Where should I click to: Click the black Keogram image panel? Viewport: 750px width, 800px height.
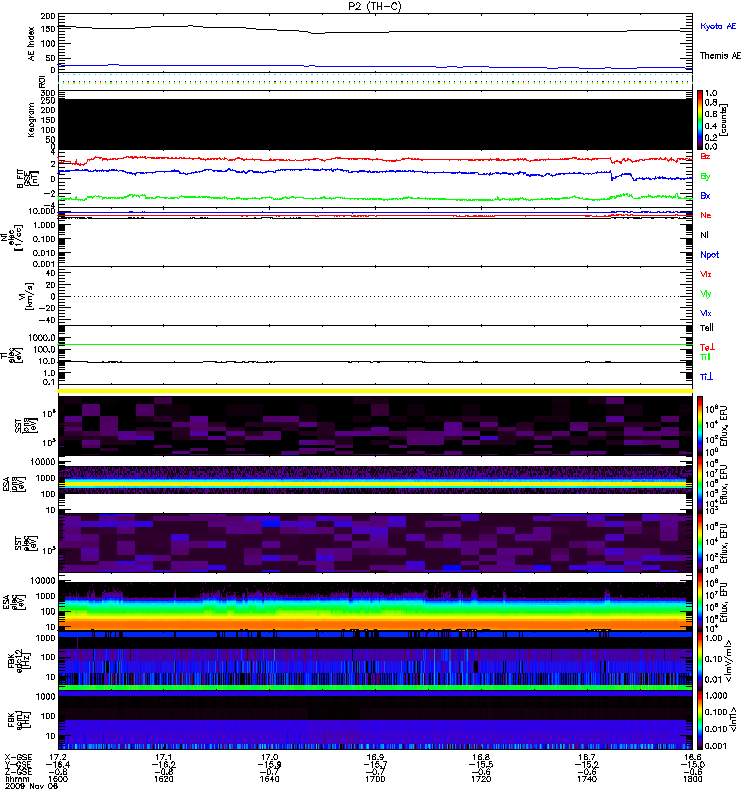375,124
